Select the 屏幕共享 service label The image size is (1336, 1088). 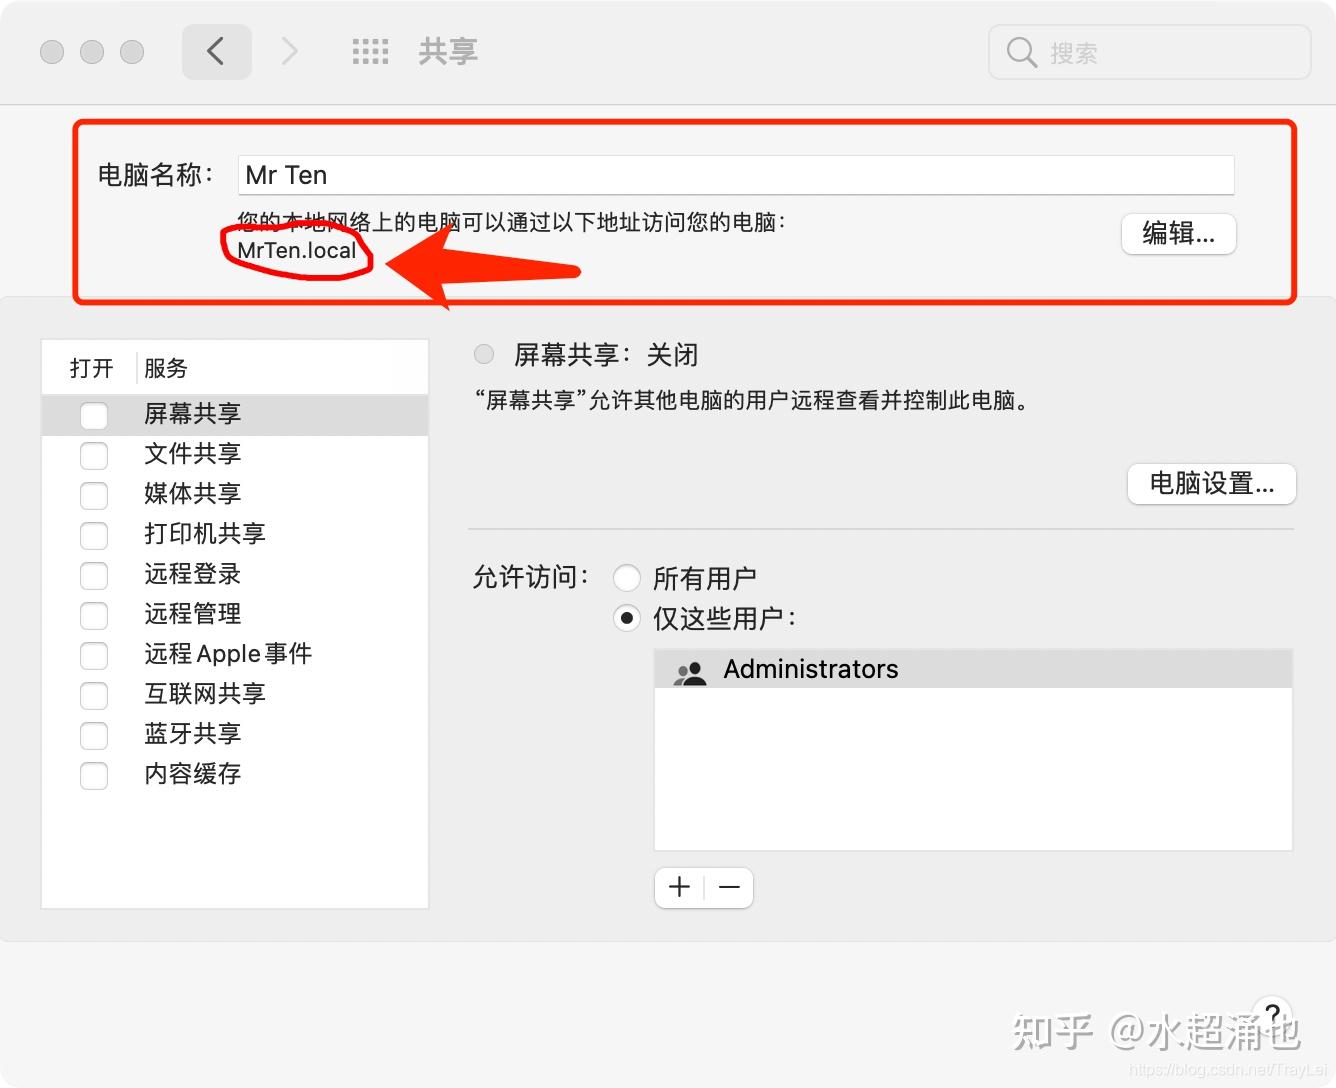(193, 414)
